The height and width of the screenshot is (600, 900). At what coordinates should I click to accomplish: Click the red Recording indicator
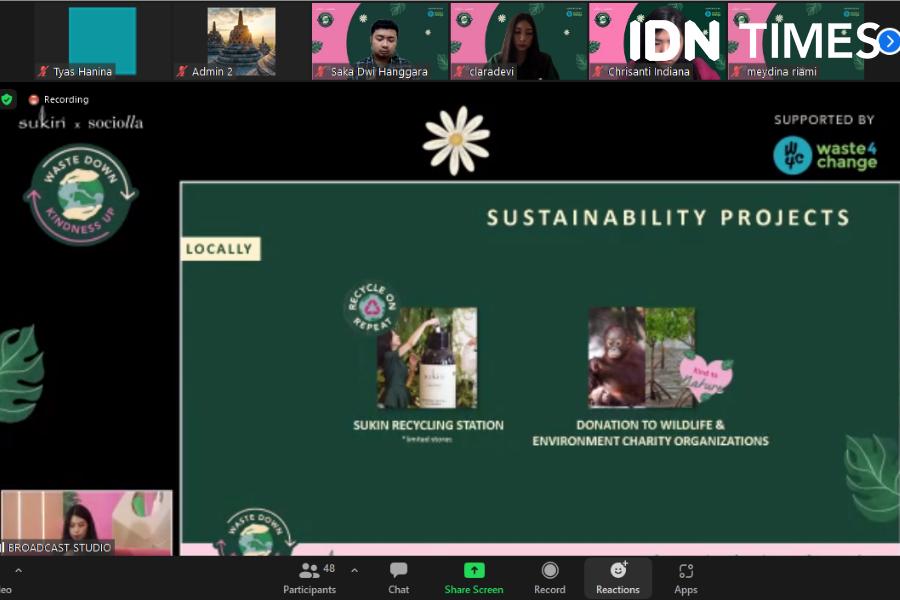tap(59, 99)
